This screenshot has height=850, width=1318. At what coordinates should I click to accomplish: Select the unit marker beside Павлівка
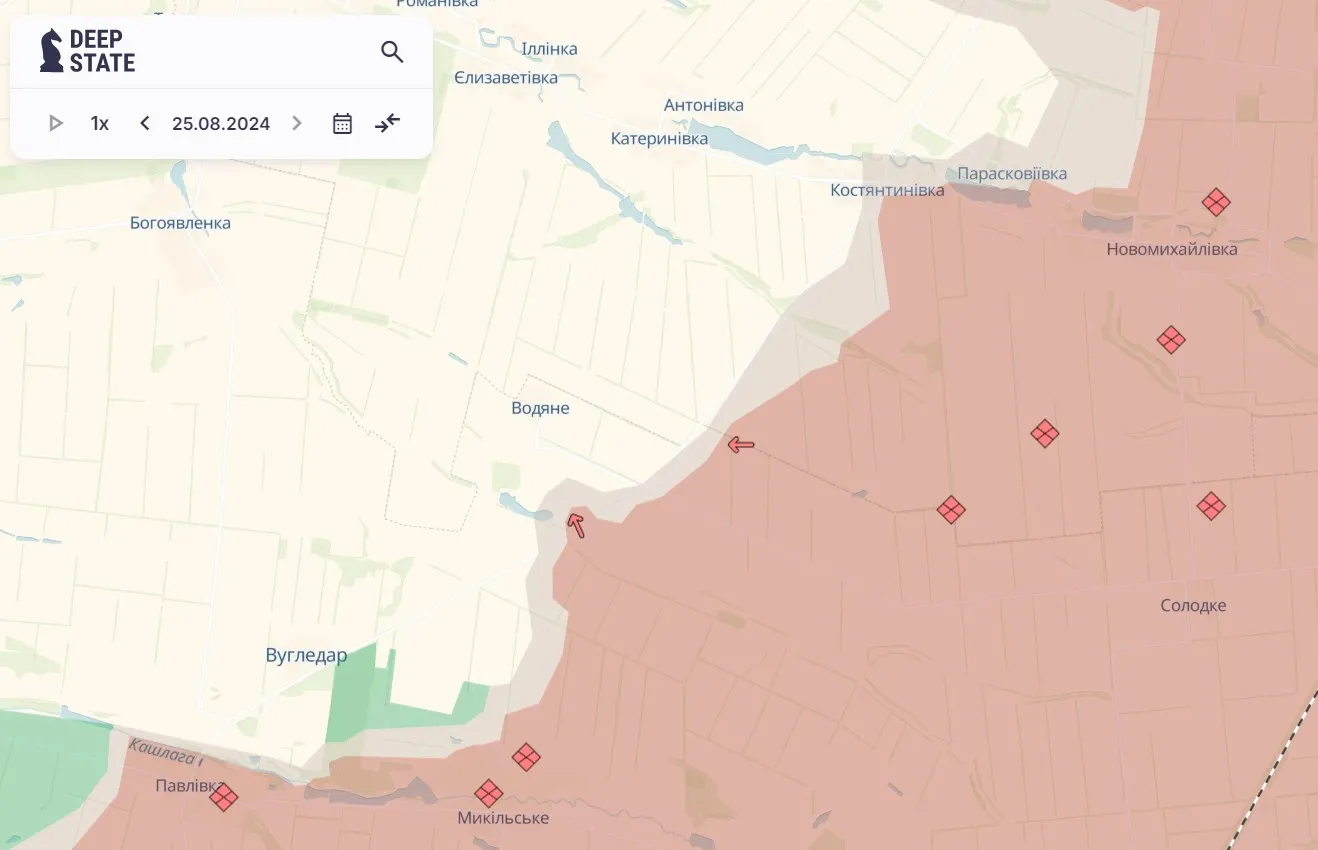click(224, 797)
